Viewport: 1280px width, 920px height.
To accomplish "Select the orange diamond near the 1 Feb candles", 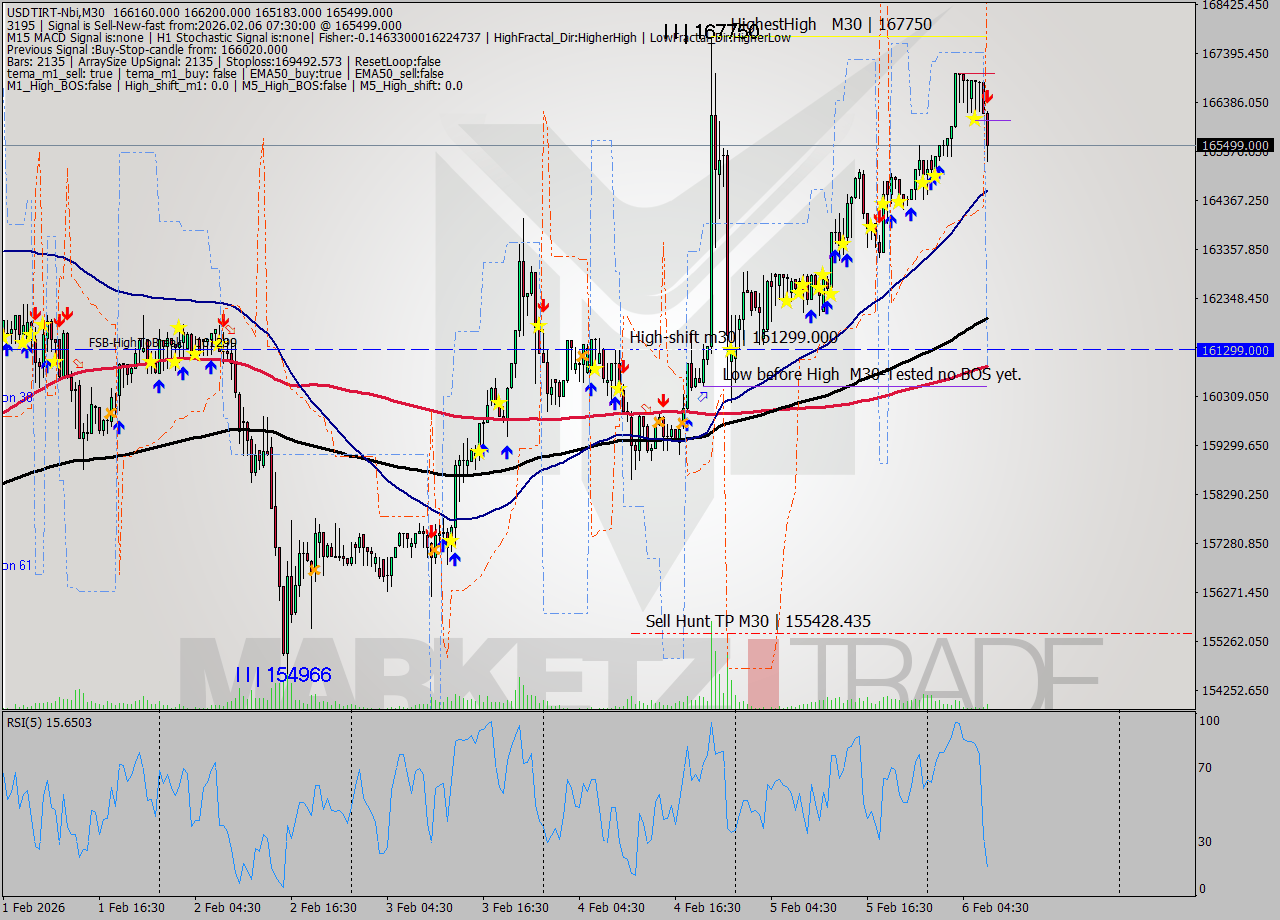I will pos(111,414).
